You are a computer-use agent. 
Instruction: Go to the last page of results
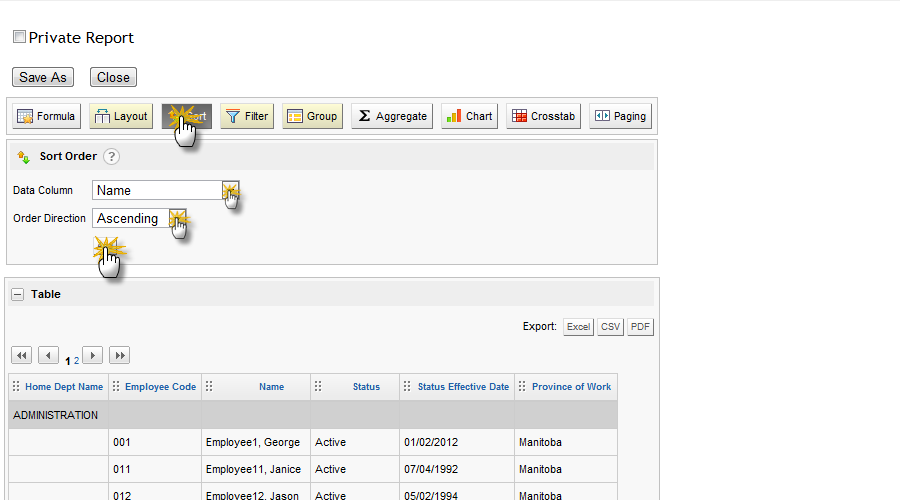click(119, 355)
